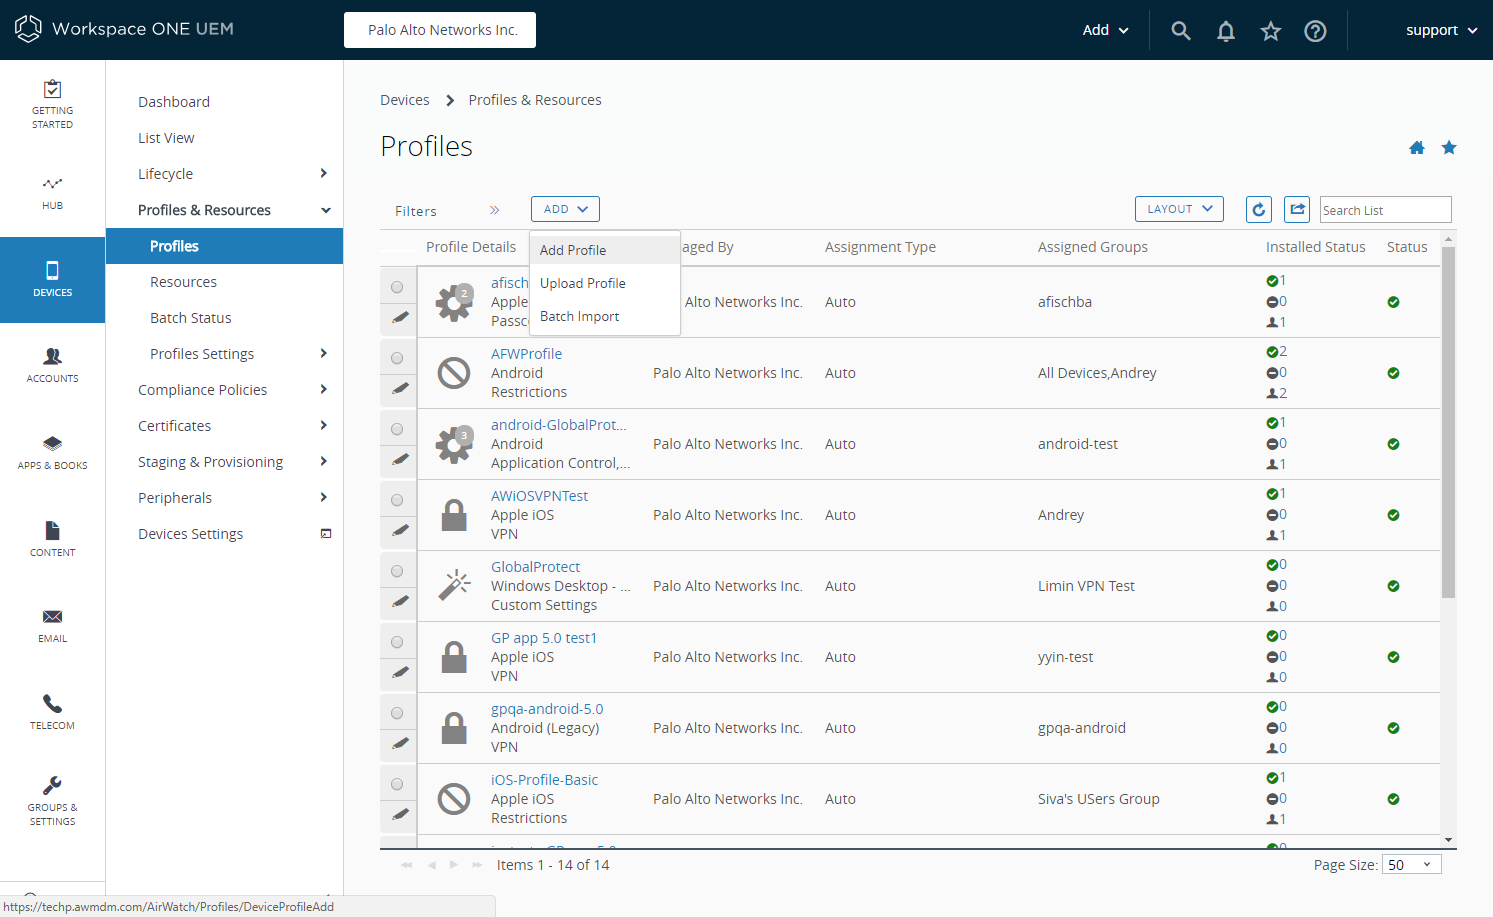Click the export list icon
This screenshot has width=1493, height=917.
coord(1297,209)
